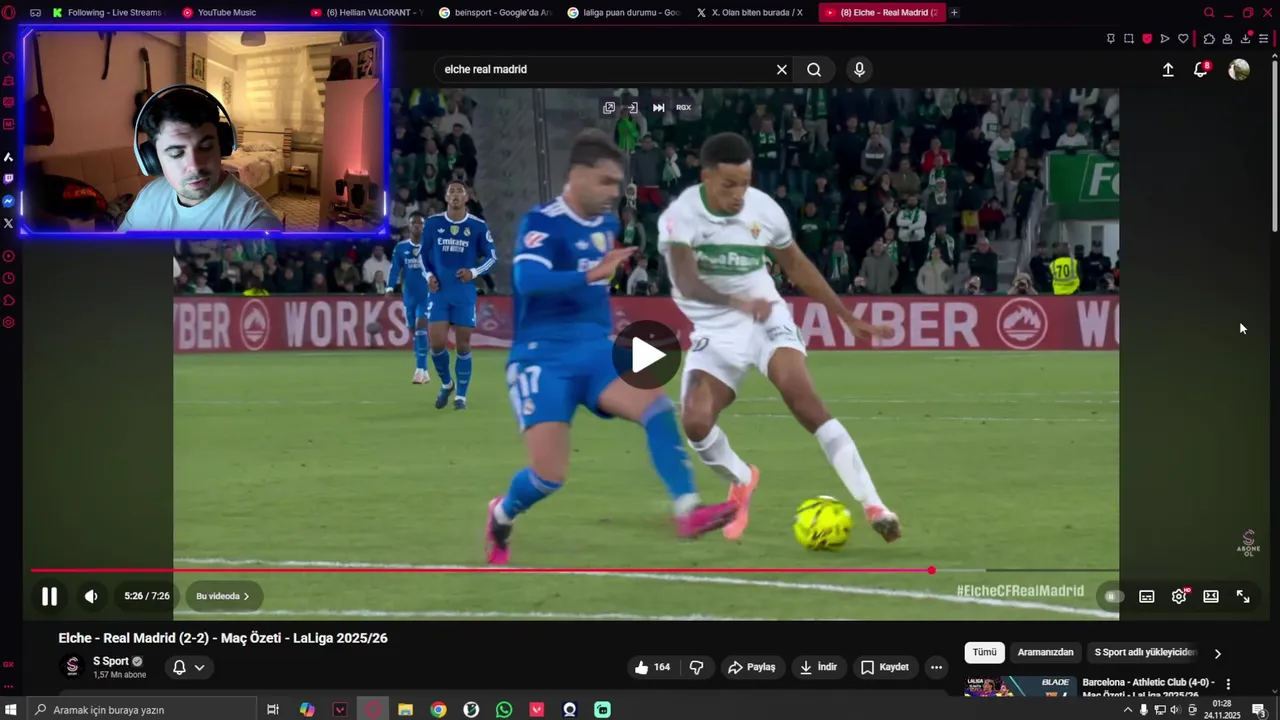Open the Opera GX menu logo
Screen dimensions: 1280x720
click(9, 12)
